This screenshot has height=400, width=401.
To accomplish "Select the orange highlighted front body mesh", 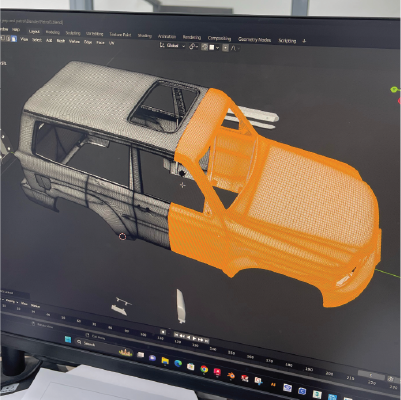I will (x=283, y=207).
